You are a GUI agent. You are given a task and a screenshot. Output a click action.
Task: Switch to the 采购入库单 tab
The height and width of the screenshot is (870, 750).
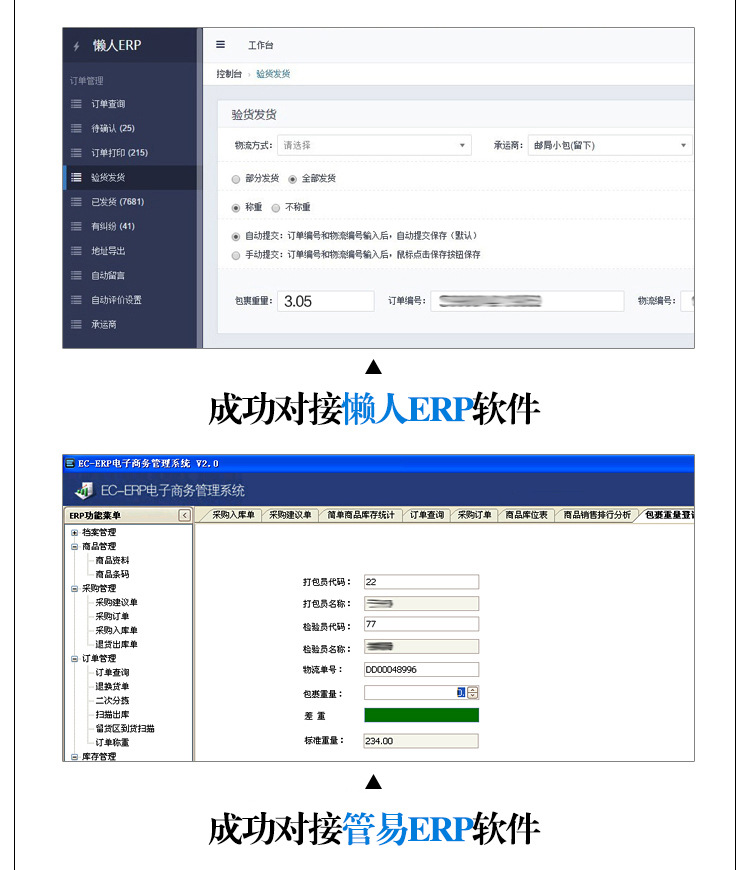[233, 515]
